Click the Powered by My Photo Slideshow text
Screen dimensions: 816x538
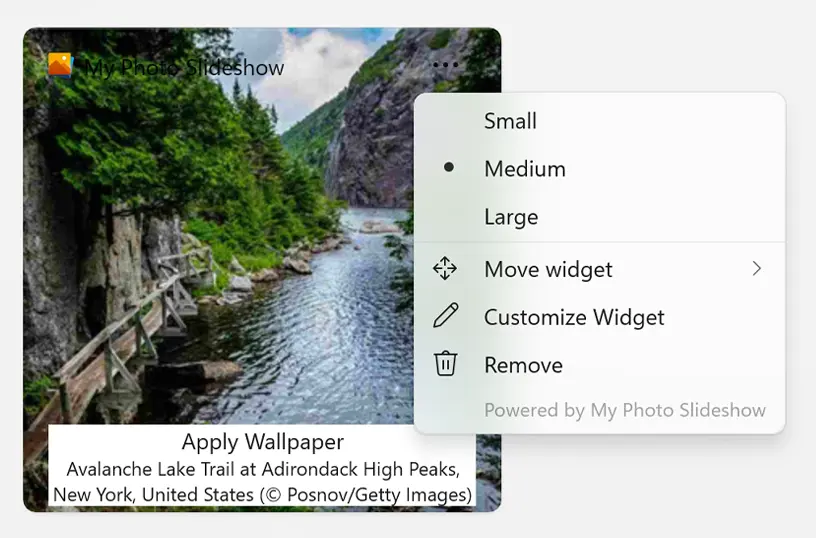[x=624, y=410]
